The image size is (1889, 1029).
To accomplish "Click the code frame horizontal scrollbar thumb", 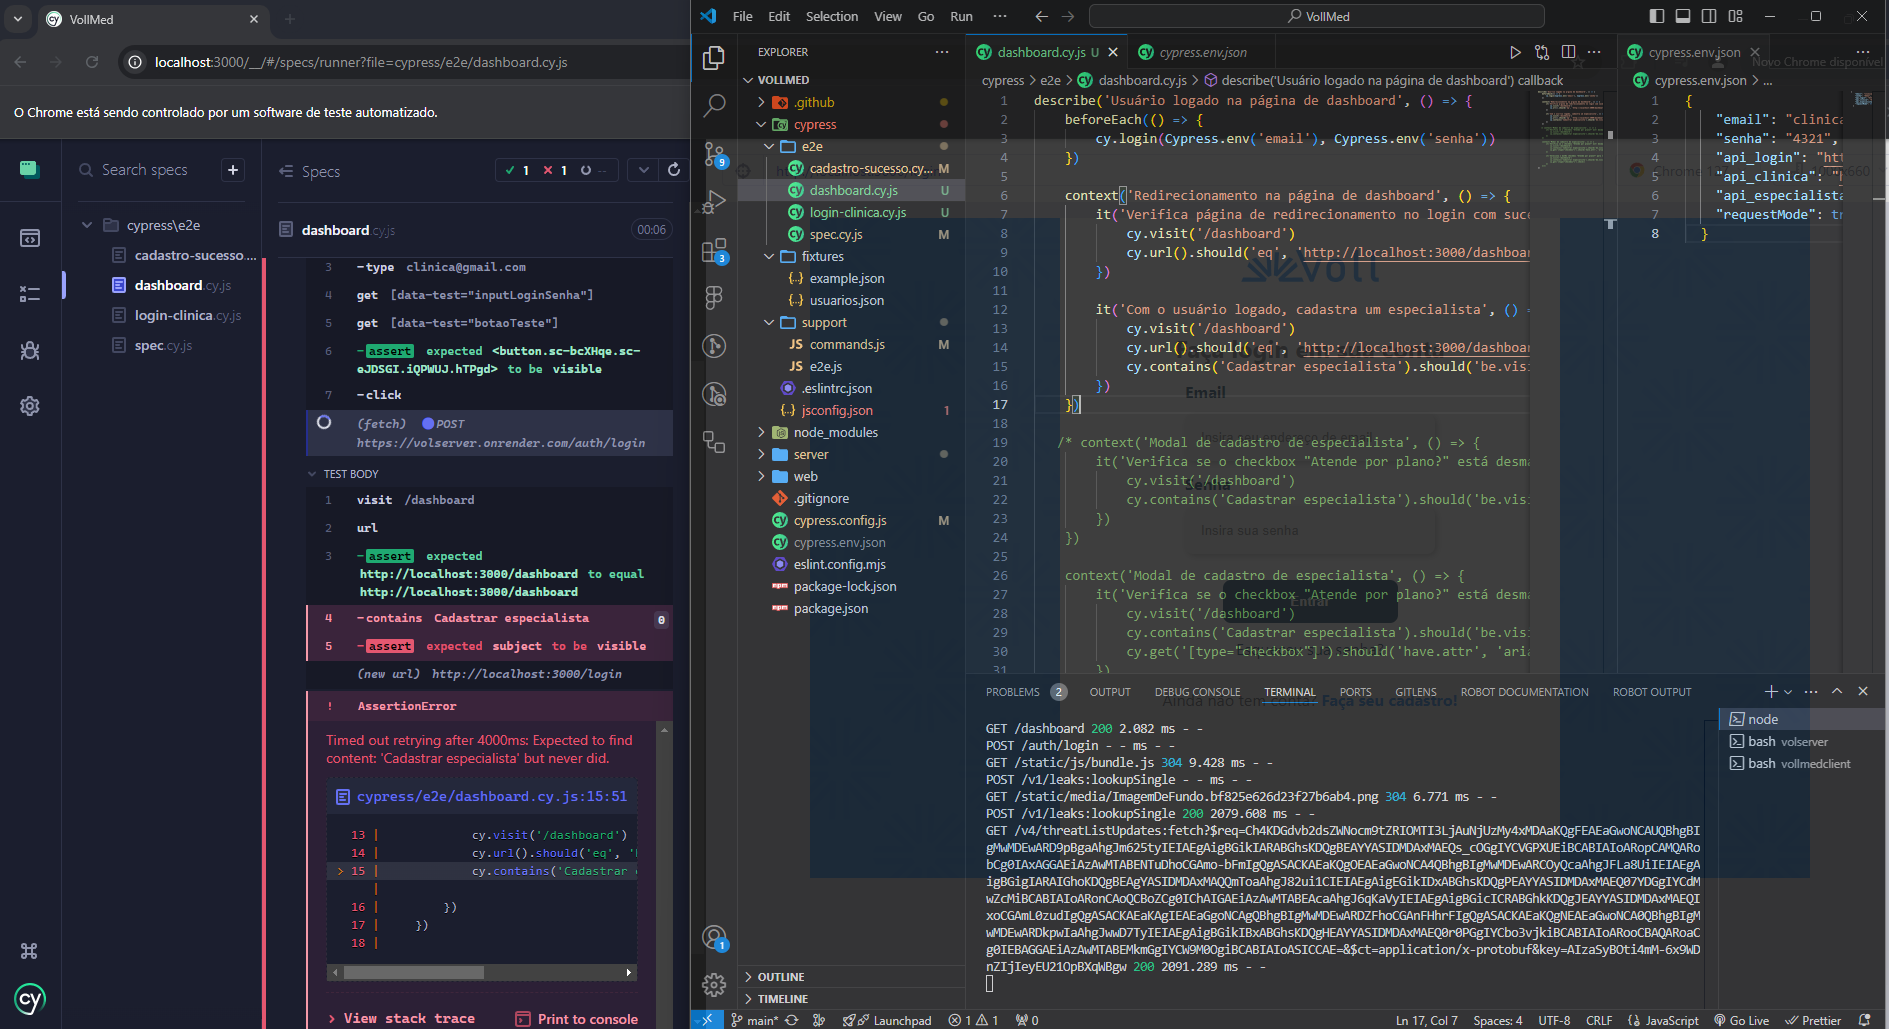I will click(x=413, y=972).
